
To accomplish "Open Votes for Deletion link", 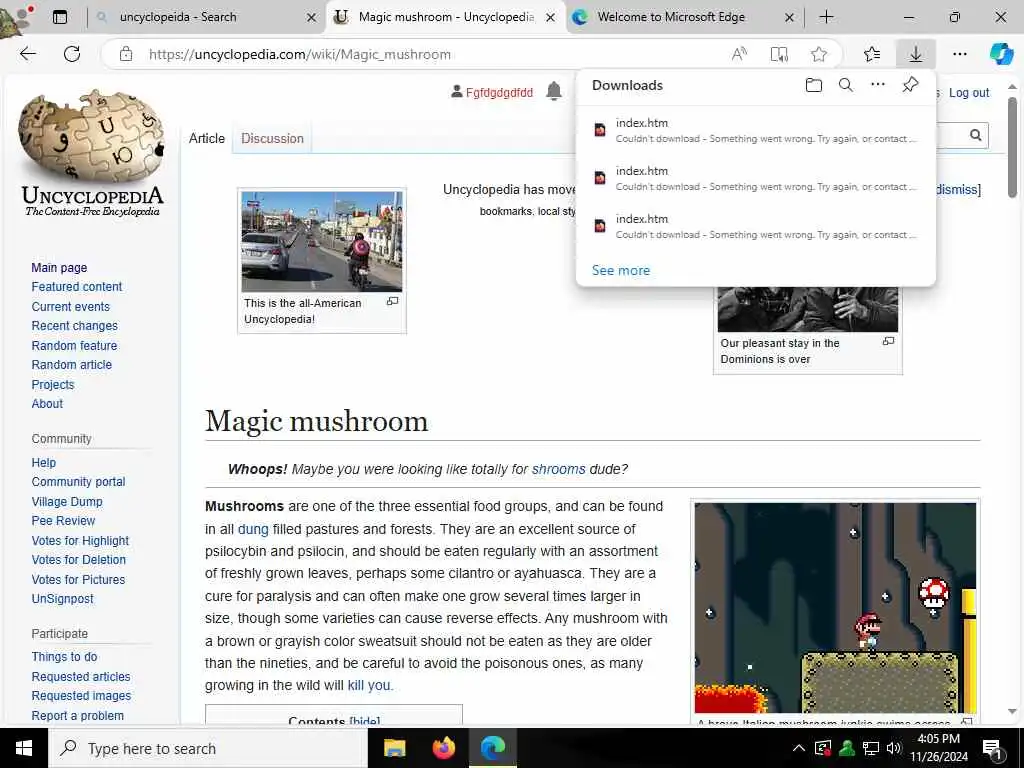I will [x=78, y=560].
